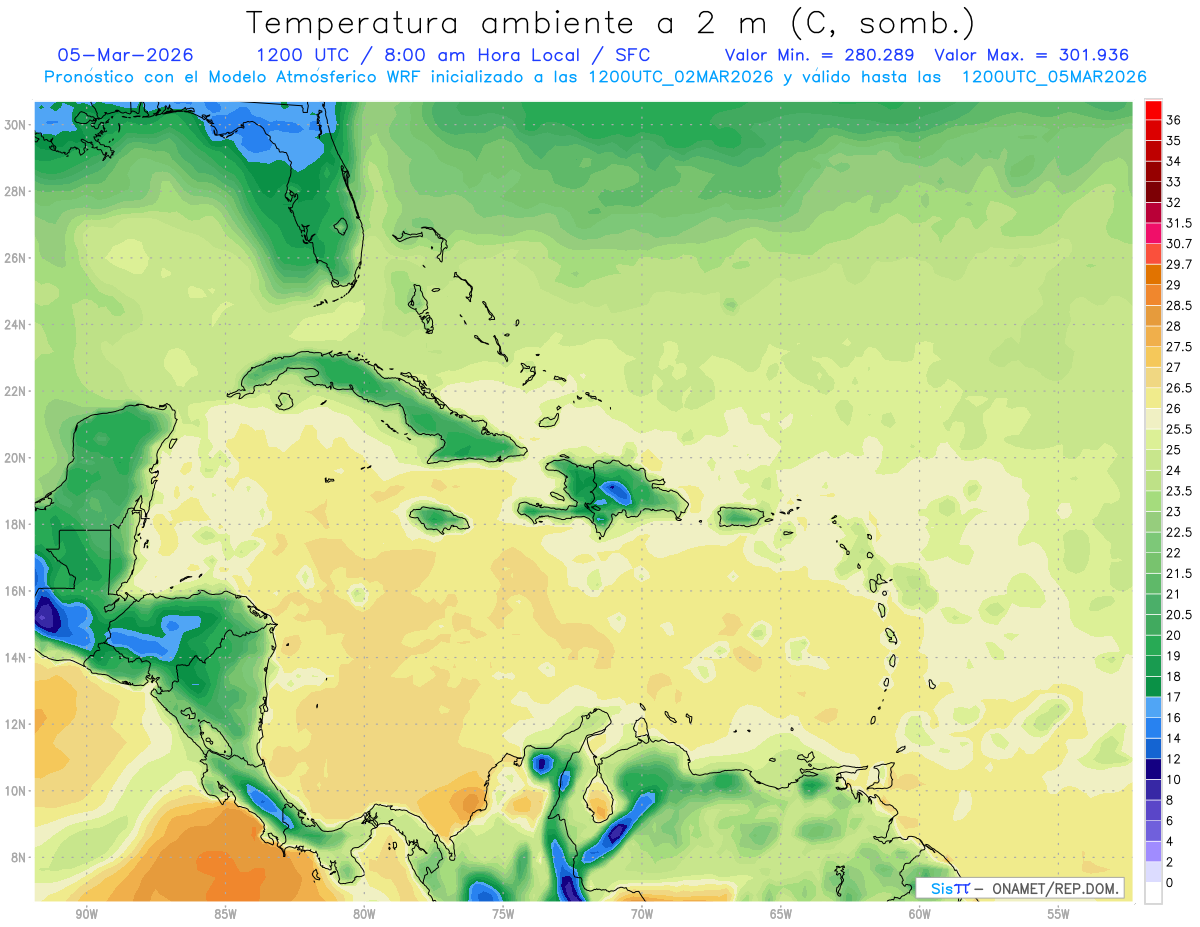
Task: Select the forecast date '05-Mar-2026'
Action: (x=125, y=55)
